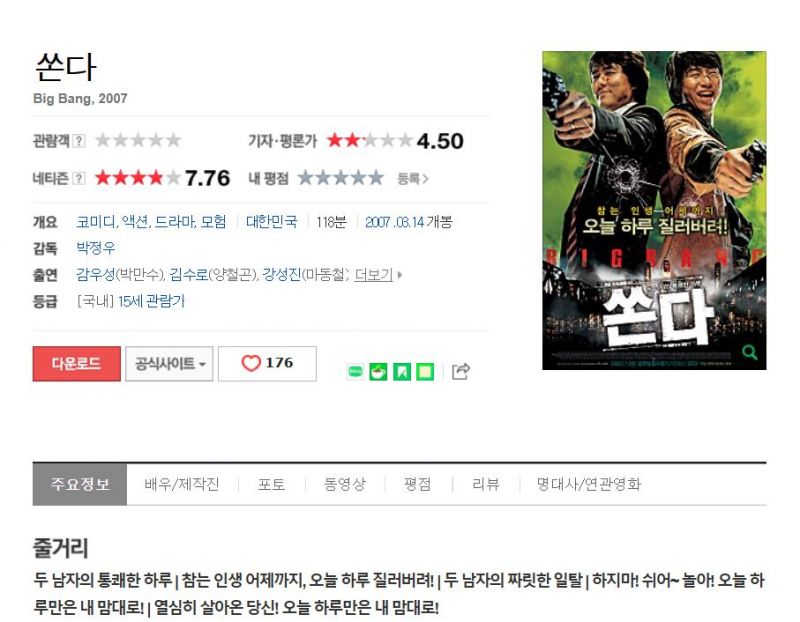Select the 동영상 tab
Screen dimensions: 800x622
345,484
